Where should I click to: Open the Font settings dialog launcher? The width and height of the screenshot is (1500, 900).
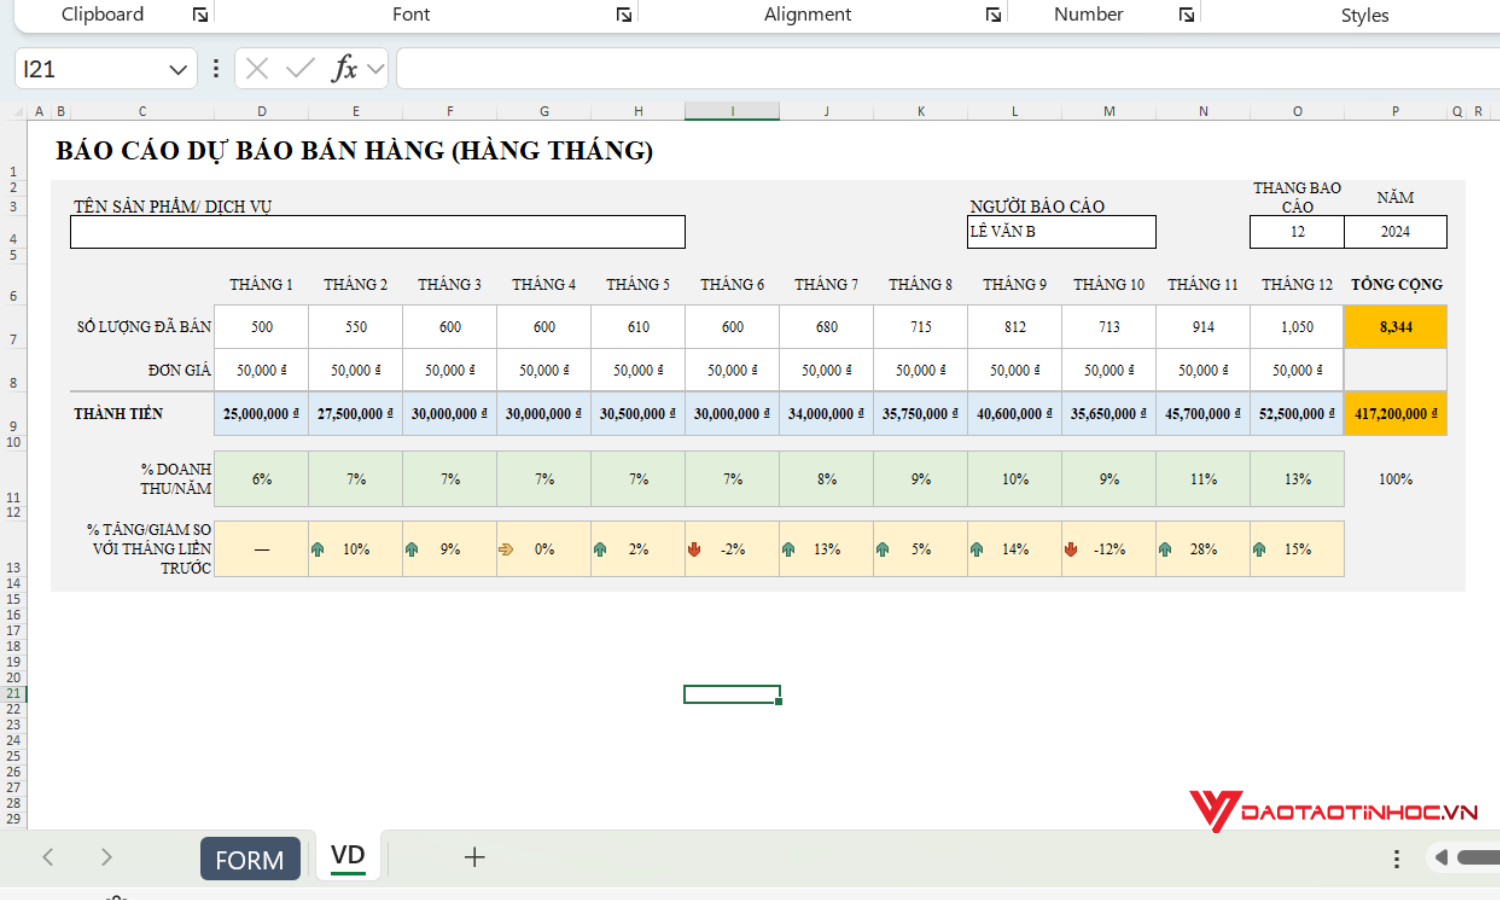[x=624, y=14]
